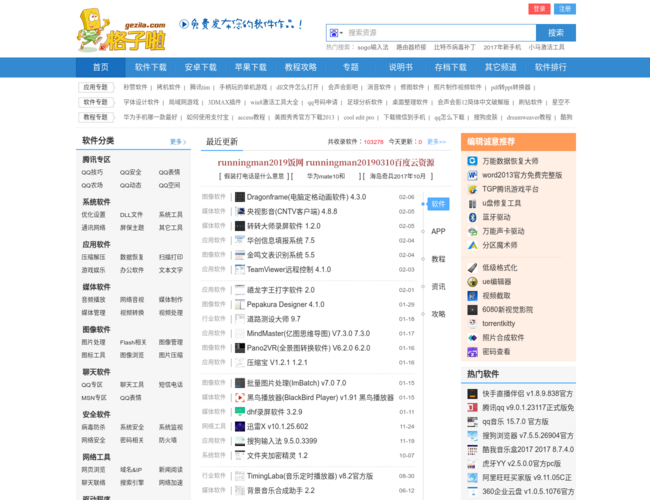Open the 华为mate10和 bracket link
The image size is (650, 500).
(326, 176)
